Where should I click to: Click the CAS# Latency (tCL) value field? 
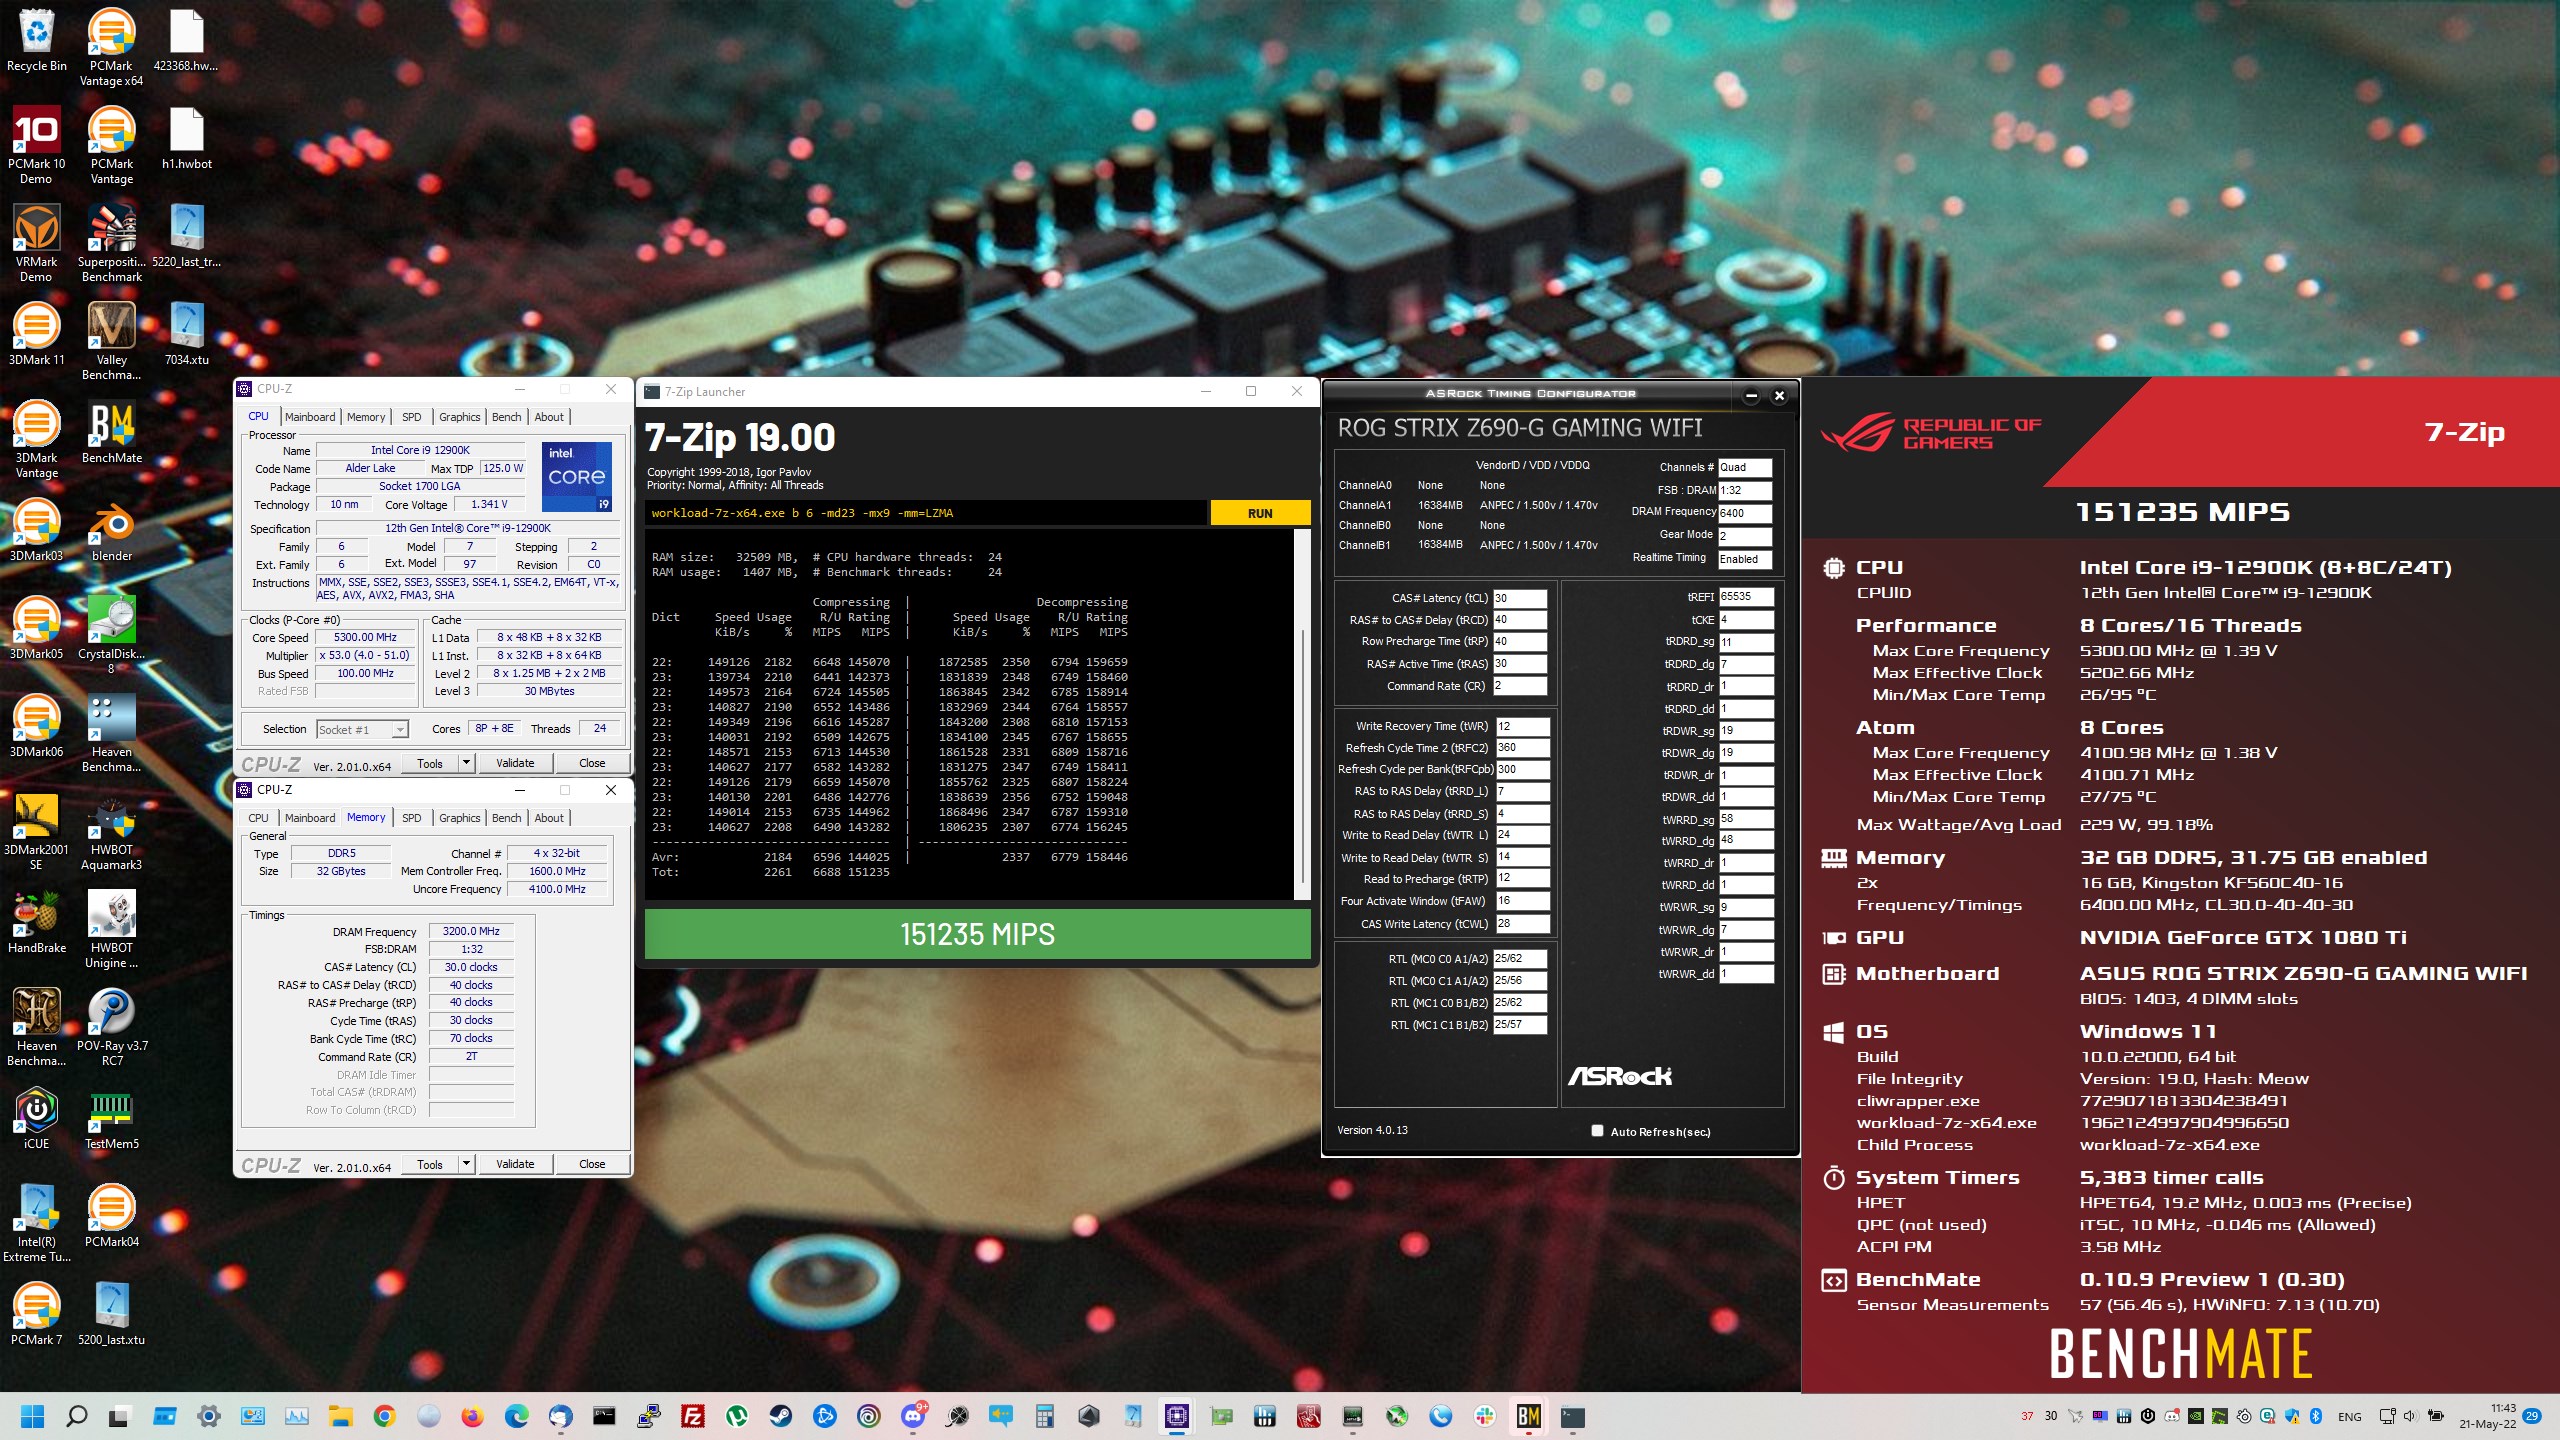point(1519,598)
